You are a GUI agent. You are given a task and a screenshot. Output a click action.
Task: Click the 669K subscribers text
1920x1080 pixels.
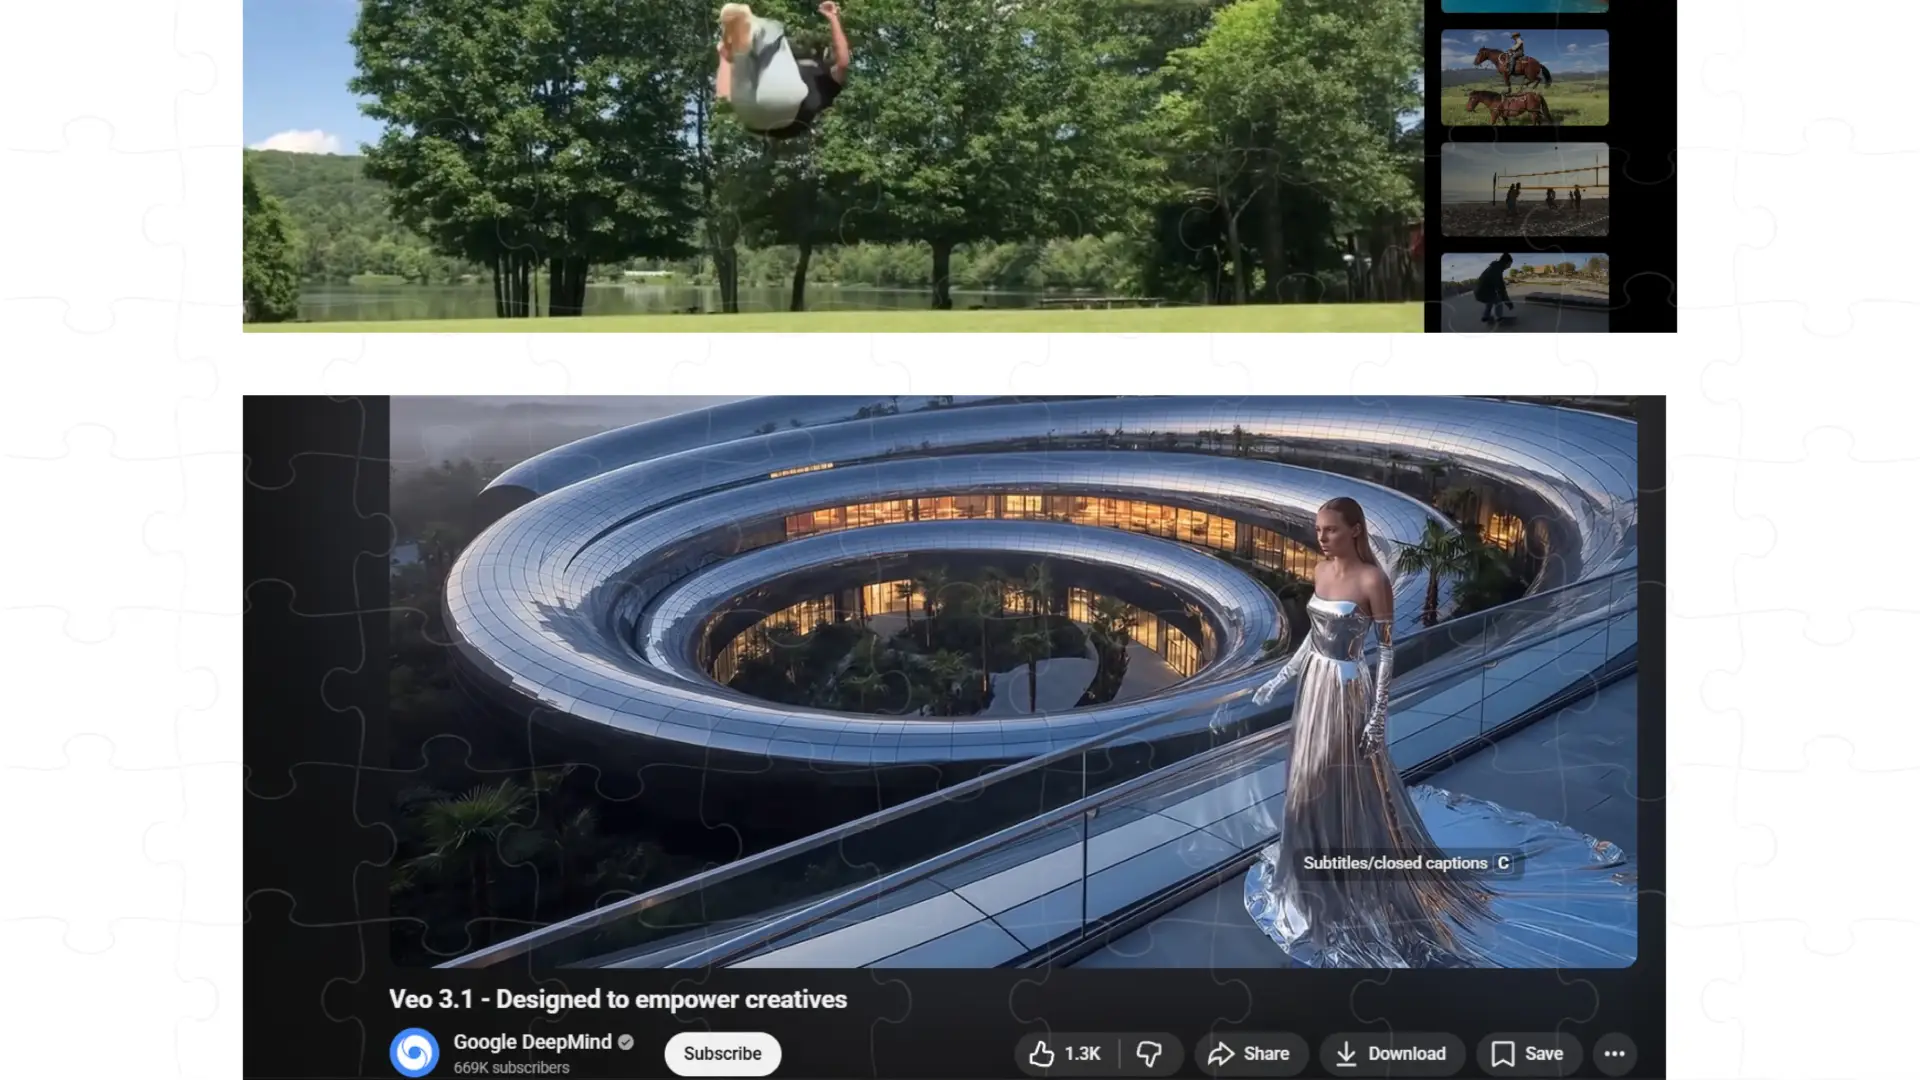pyautogui.click(x=511, y=1067)
